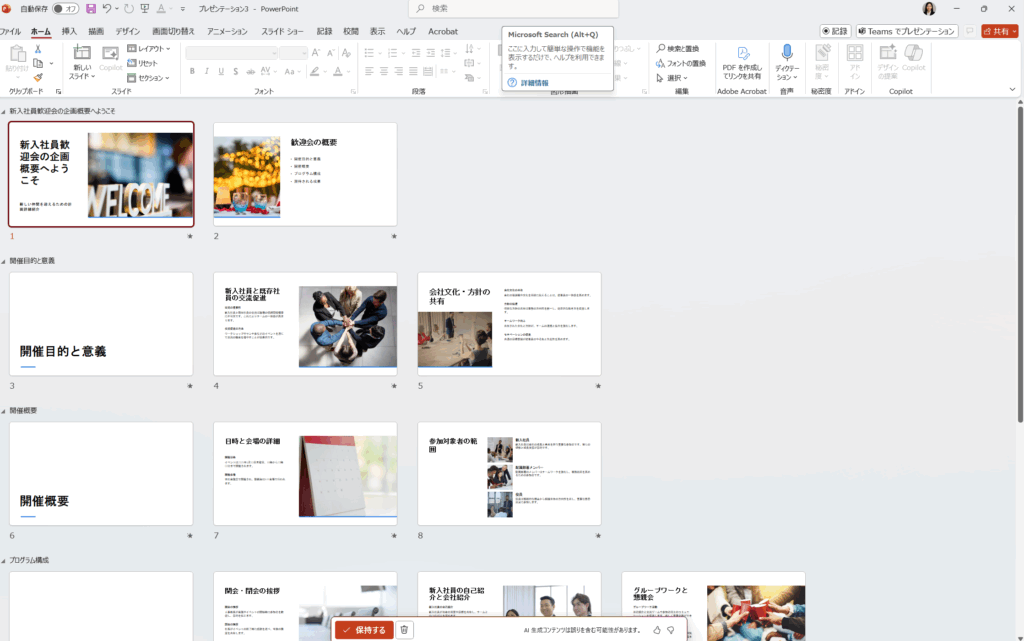Collapse the 開催目的と意義 section
This screenshot has width=1024, height=641.
coord(4,261)
